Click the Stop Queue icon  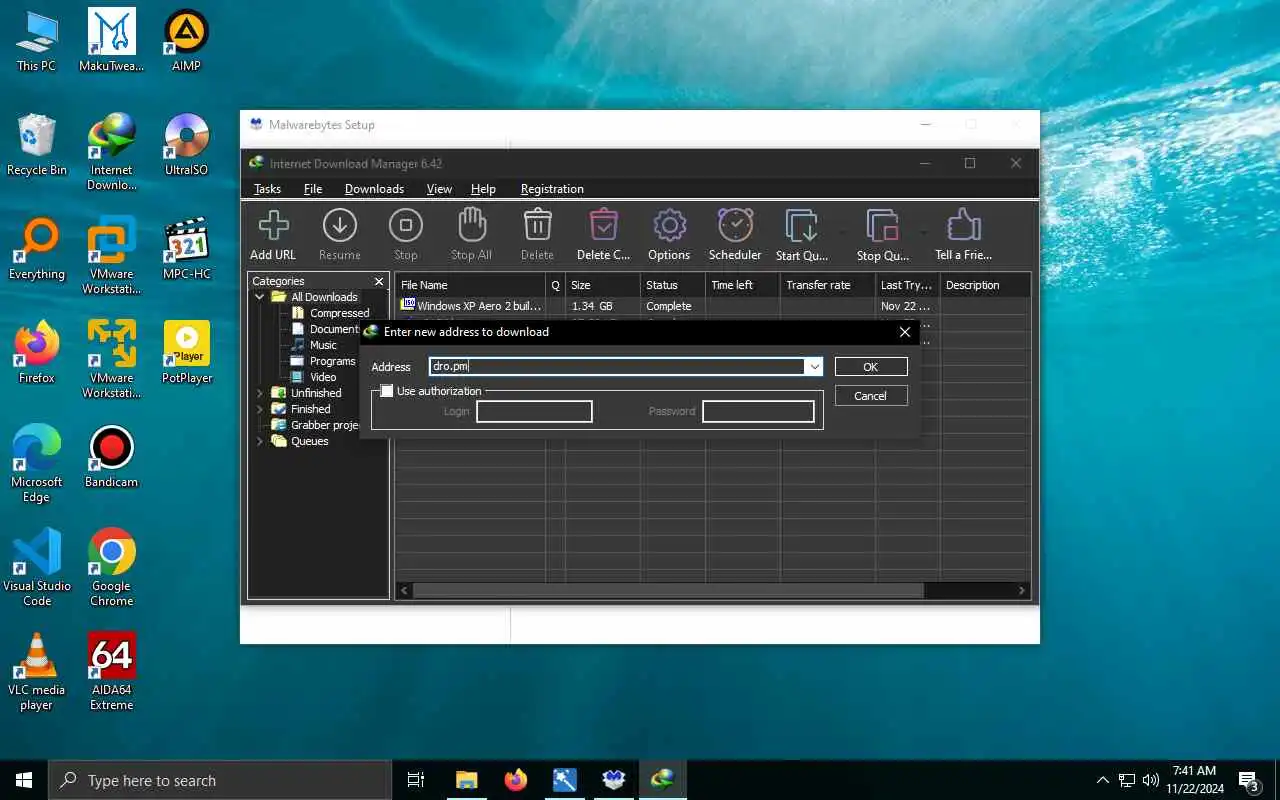click(x=883, y=226)
